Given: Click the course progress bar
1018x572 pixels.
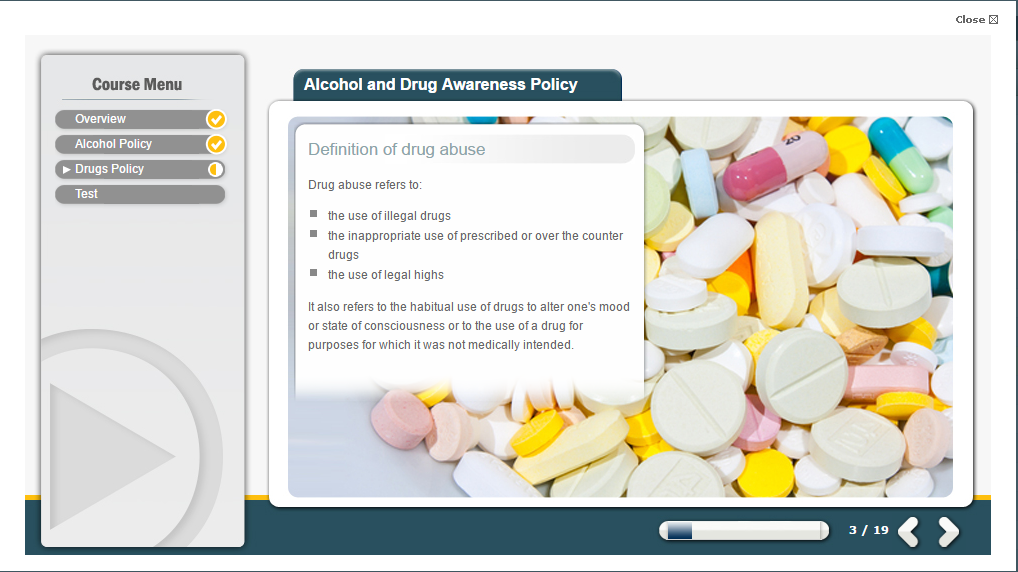Looking at the screenshot, I should 744,530.
